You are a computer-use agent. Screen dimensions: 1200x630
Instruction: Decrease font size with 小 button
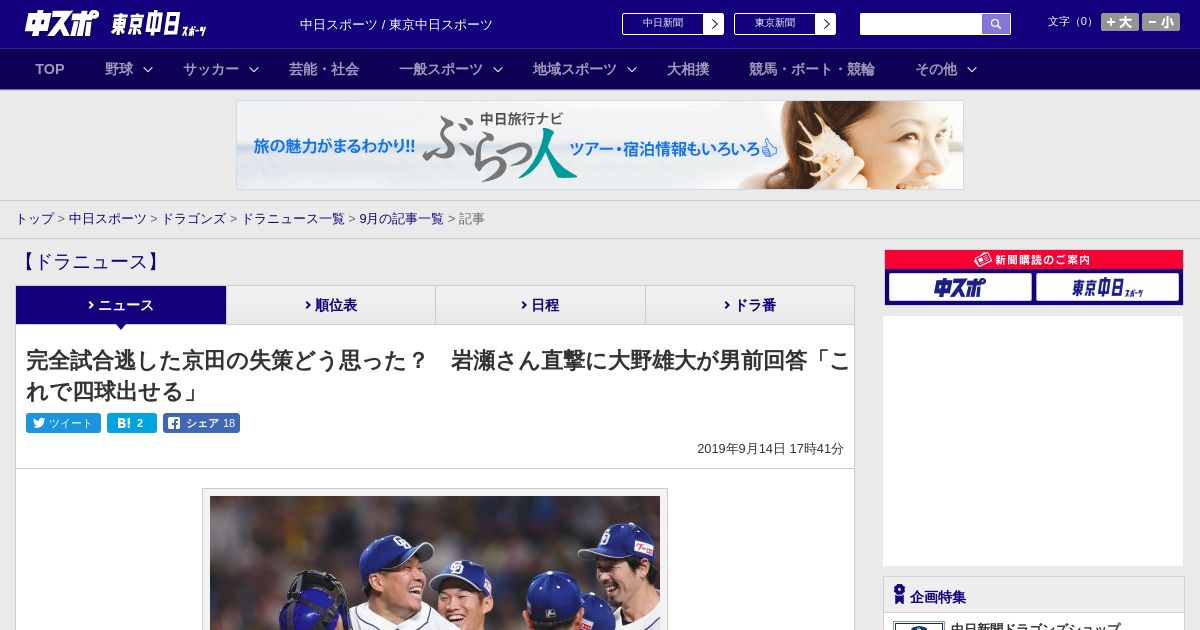click(x=1161, y=22)
